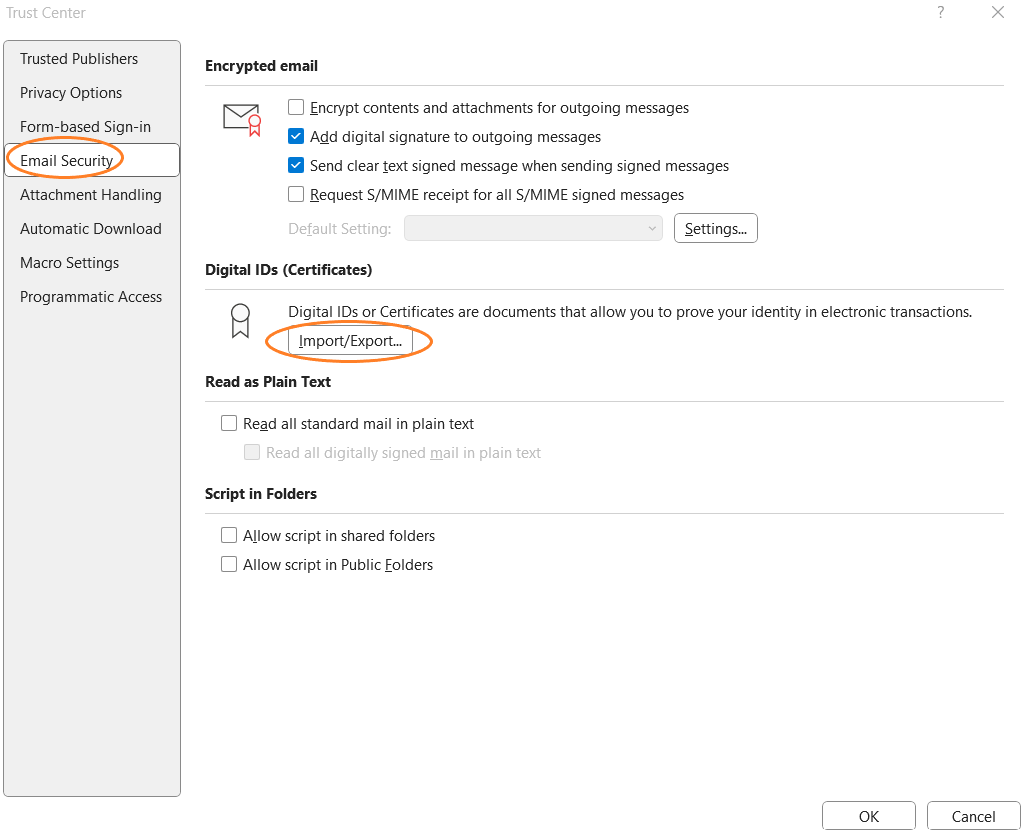The width and height of the screenshot is (1023, 832).
Task: Allow script in Public Folders
Action: [229, 564]
